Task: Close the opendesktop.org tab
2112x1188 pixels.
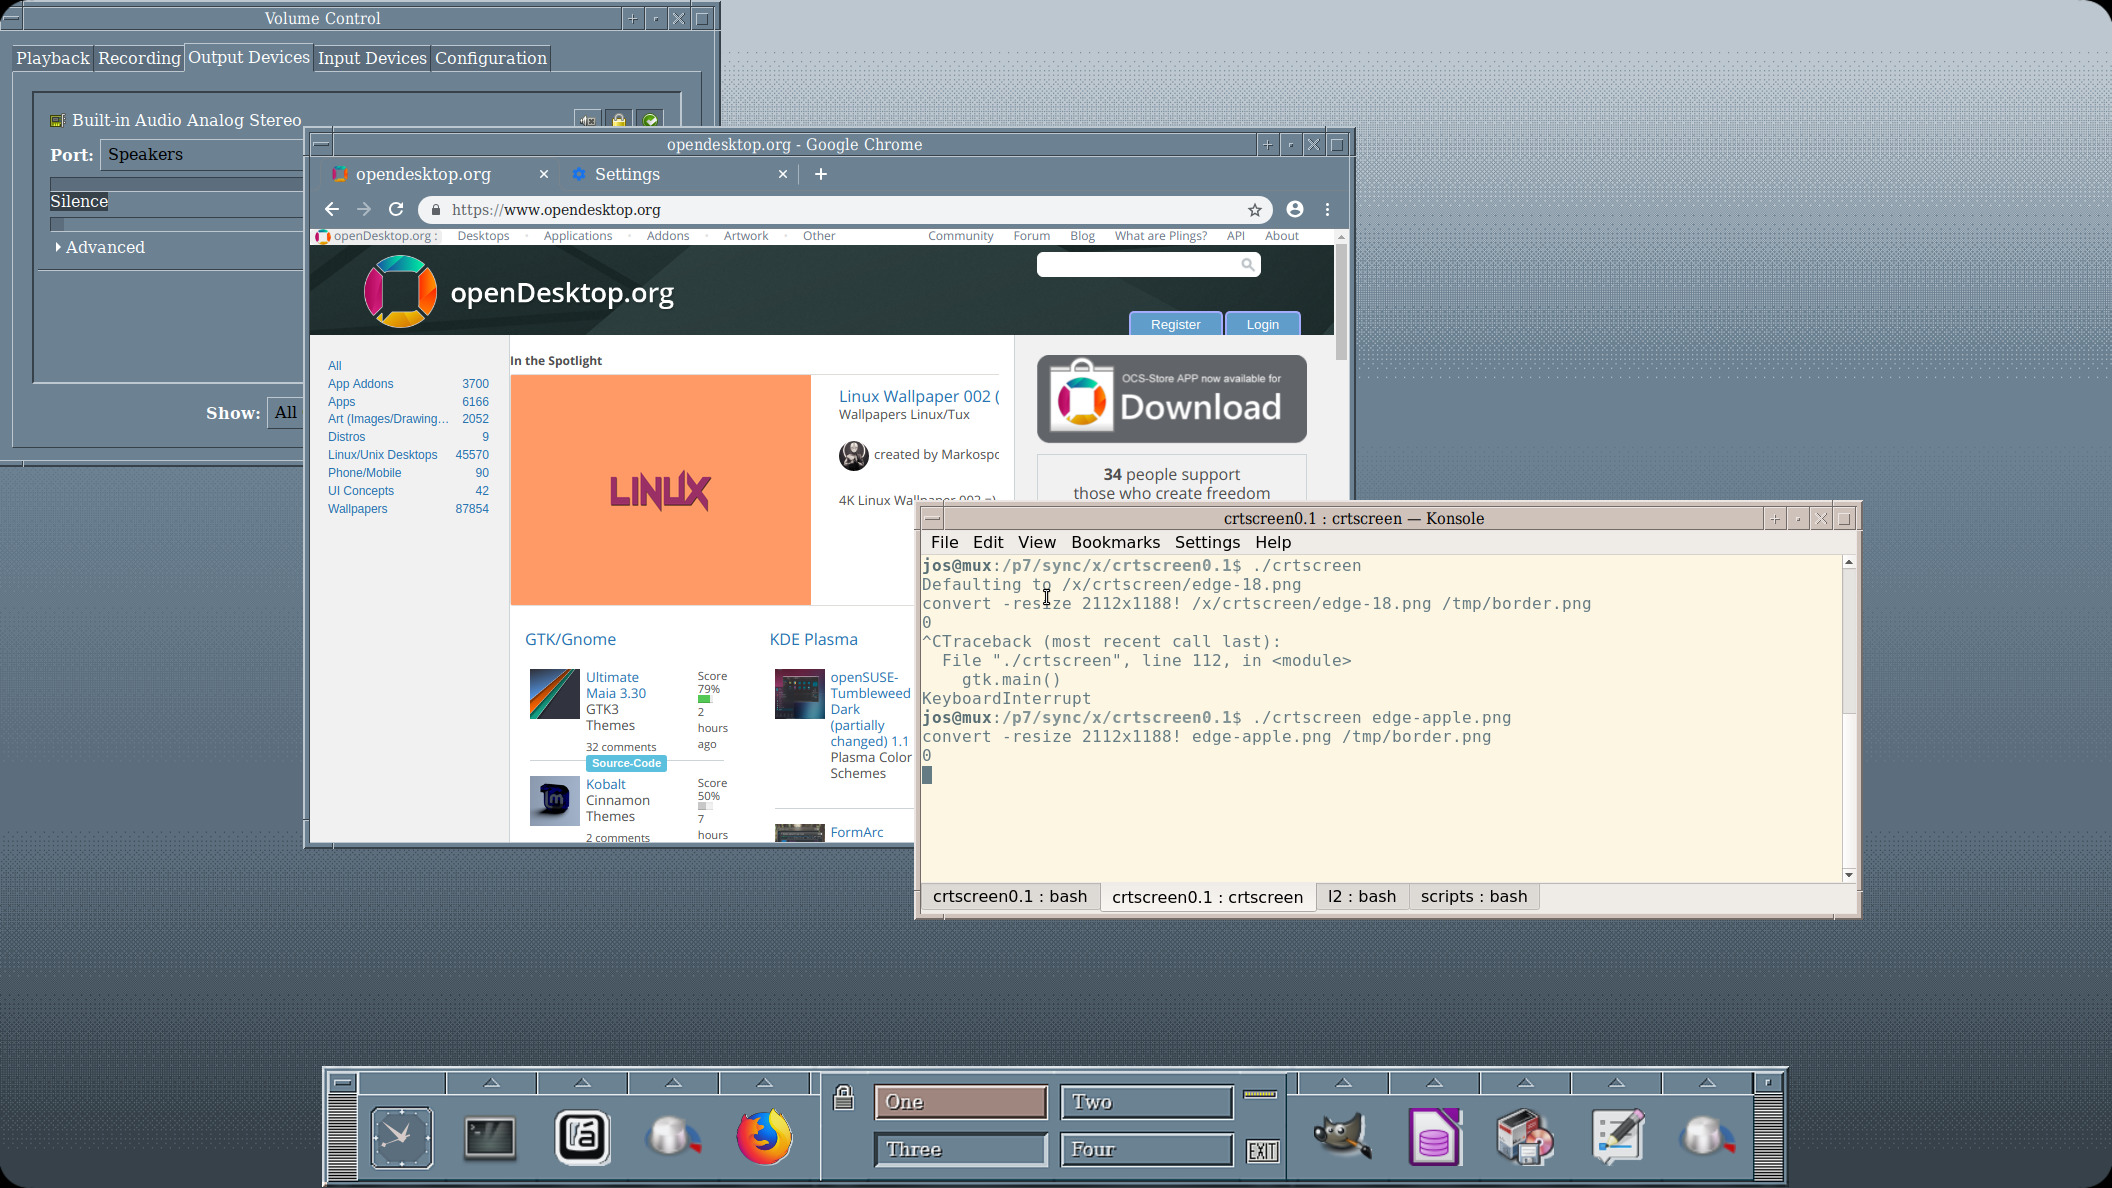Action: [544, 174]
